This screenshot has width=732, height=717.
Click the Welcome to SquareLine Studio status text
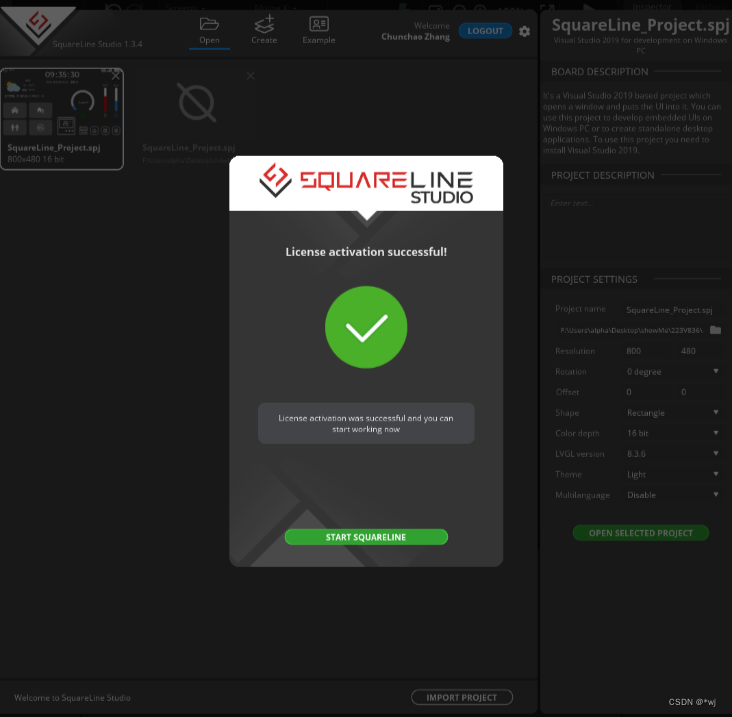click(72, 697)
